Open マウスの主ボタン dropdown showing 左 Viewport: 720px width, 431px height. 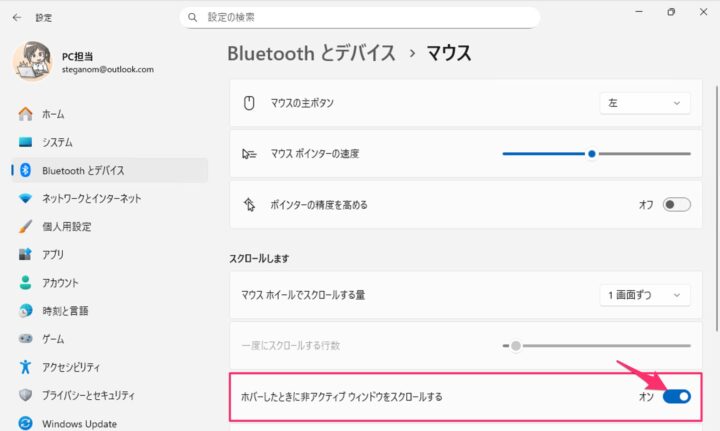coord(645,103)
